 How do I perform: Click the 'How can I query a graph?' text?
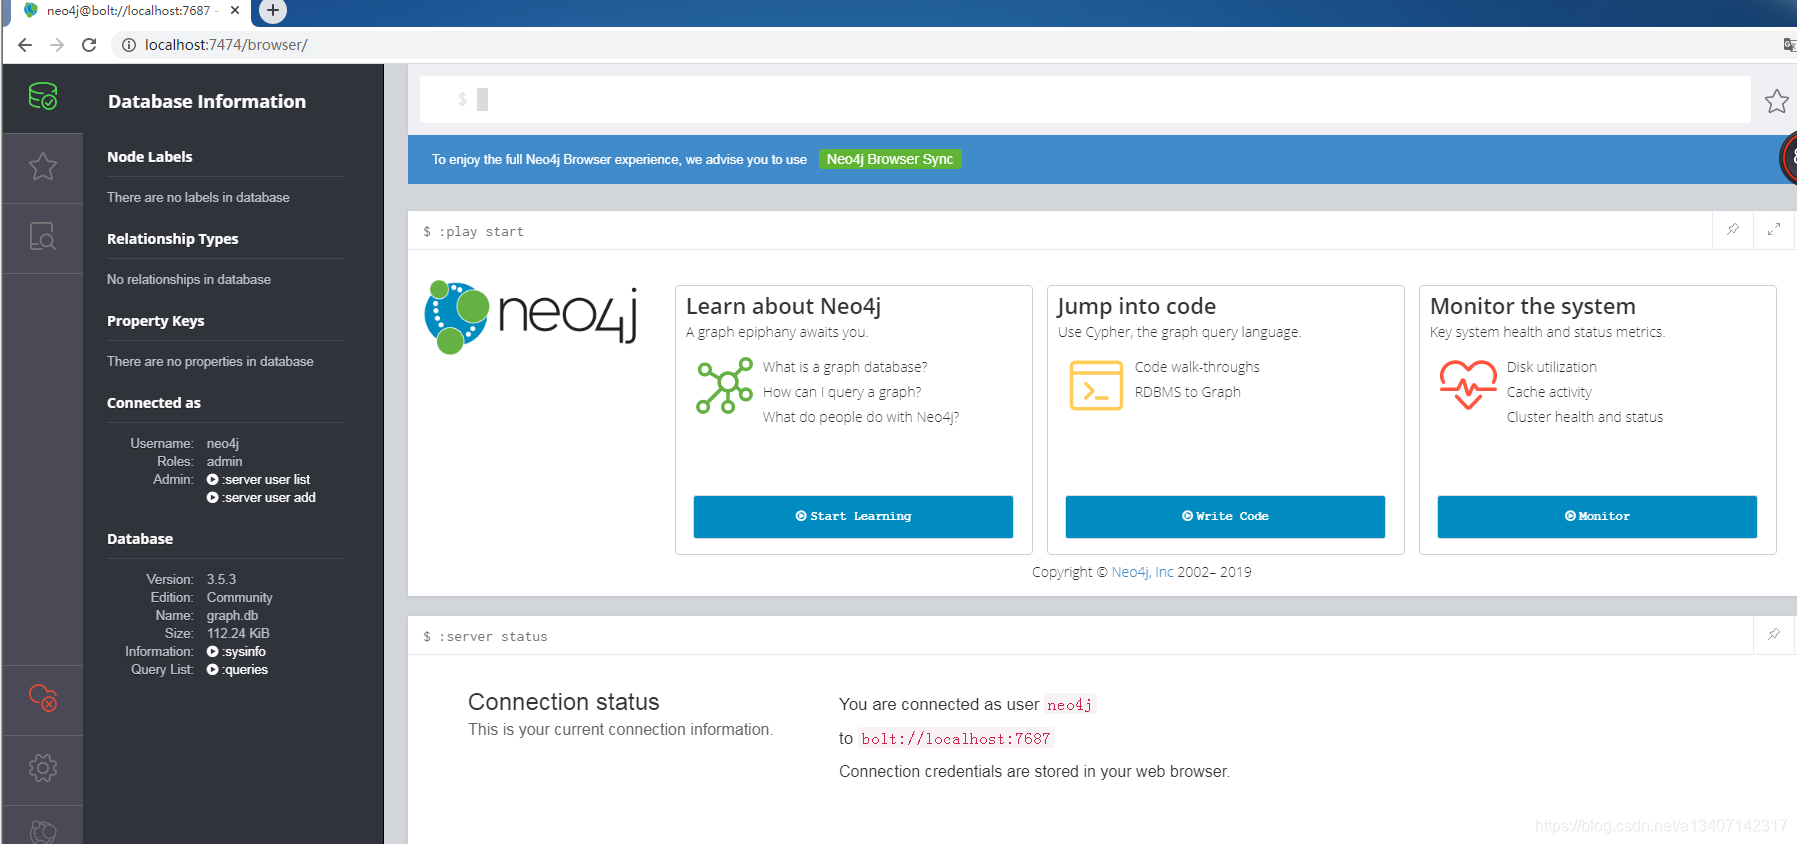842,392
